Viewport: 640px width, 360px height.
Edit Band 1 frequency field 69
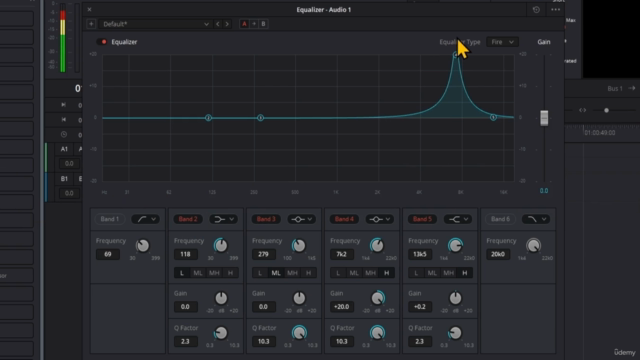(108, 254)
